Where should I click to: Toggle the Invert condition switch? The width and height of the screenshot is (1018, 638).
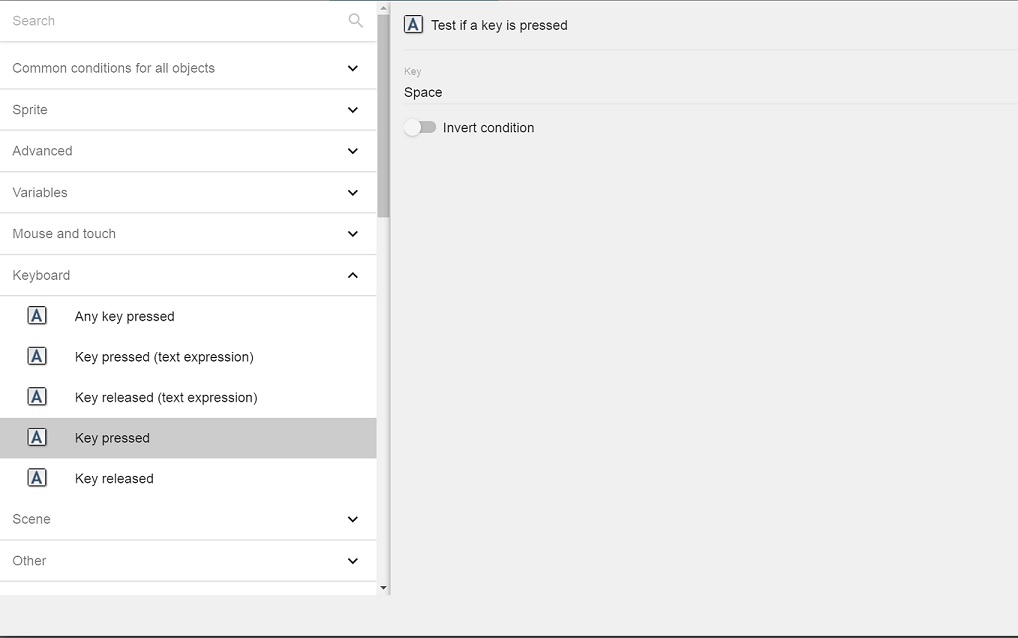(x=420, y=128)
